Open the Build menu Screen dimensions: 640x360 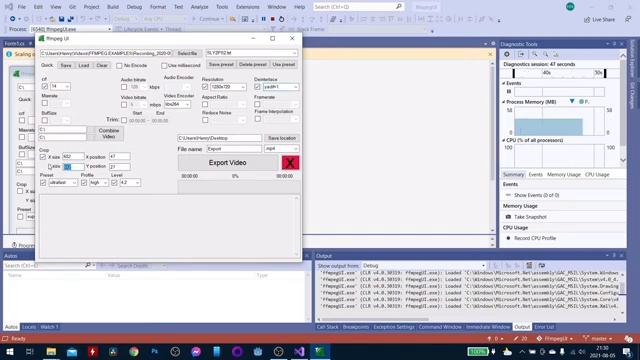pyautogui.click(x=113, y=7)
